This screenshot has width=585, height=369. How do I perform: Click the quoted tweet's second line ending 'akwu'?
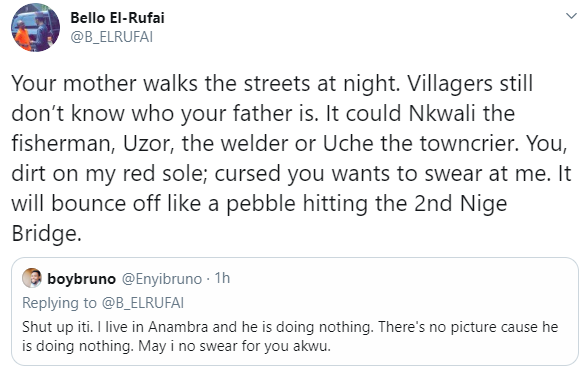click(x=176, y=346)
